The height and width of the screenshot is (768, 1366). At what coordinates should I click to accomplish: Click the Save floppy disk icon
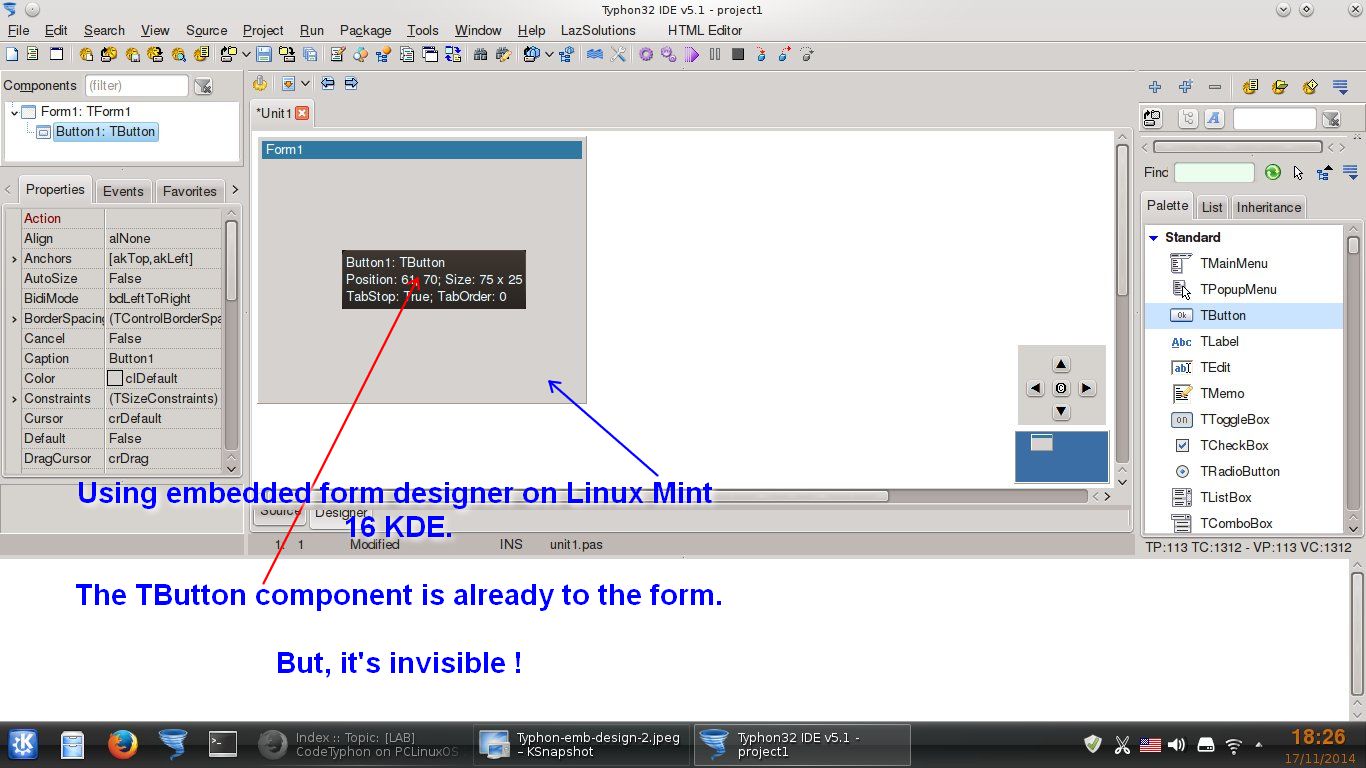[x=264, y=54]
